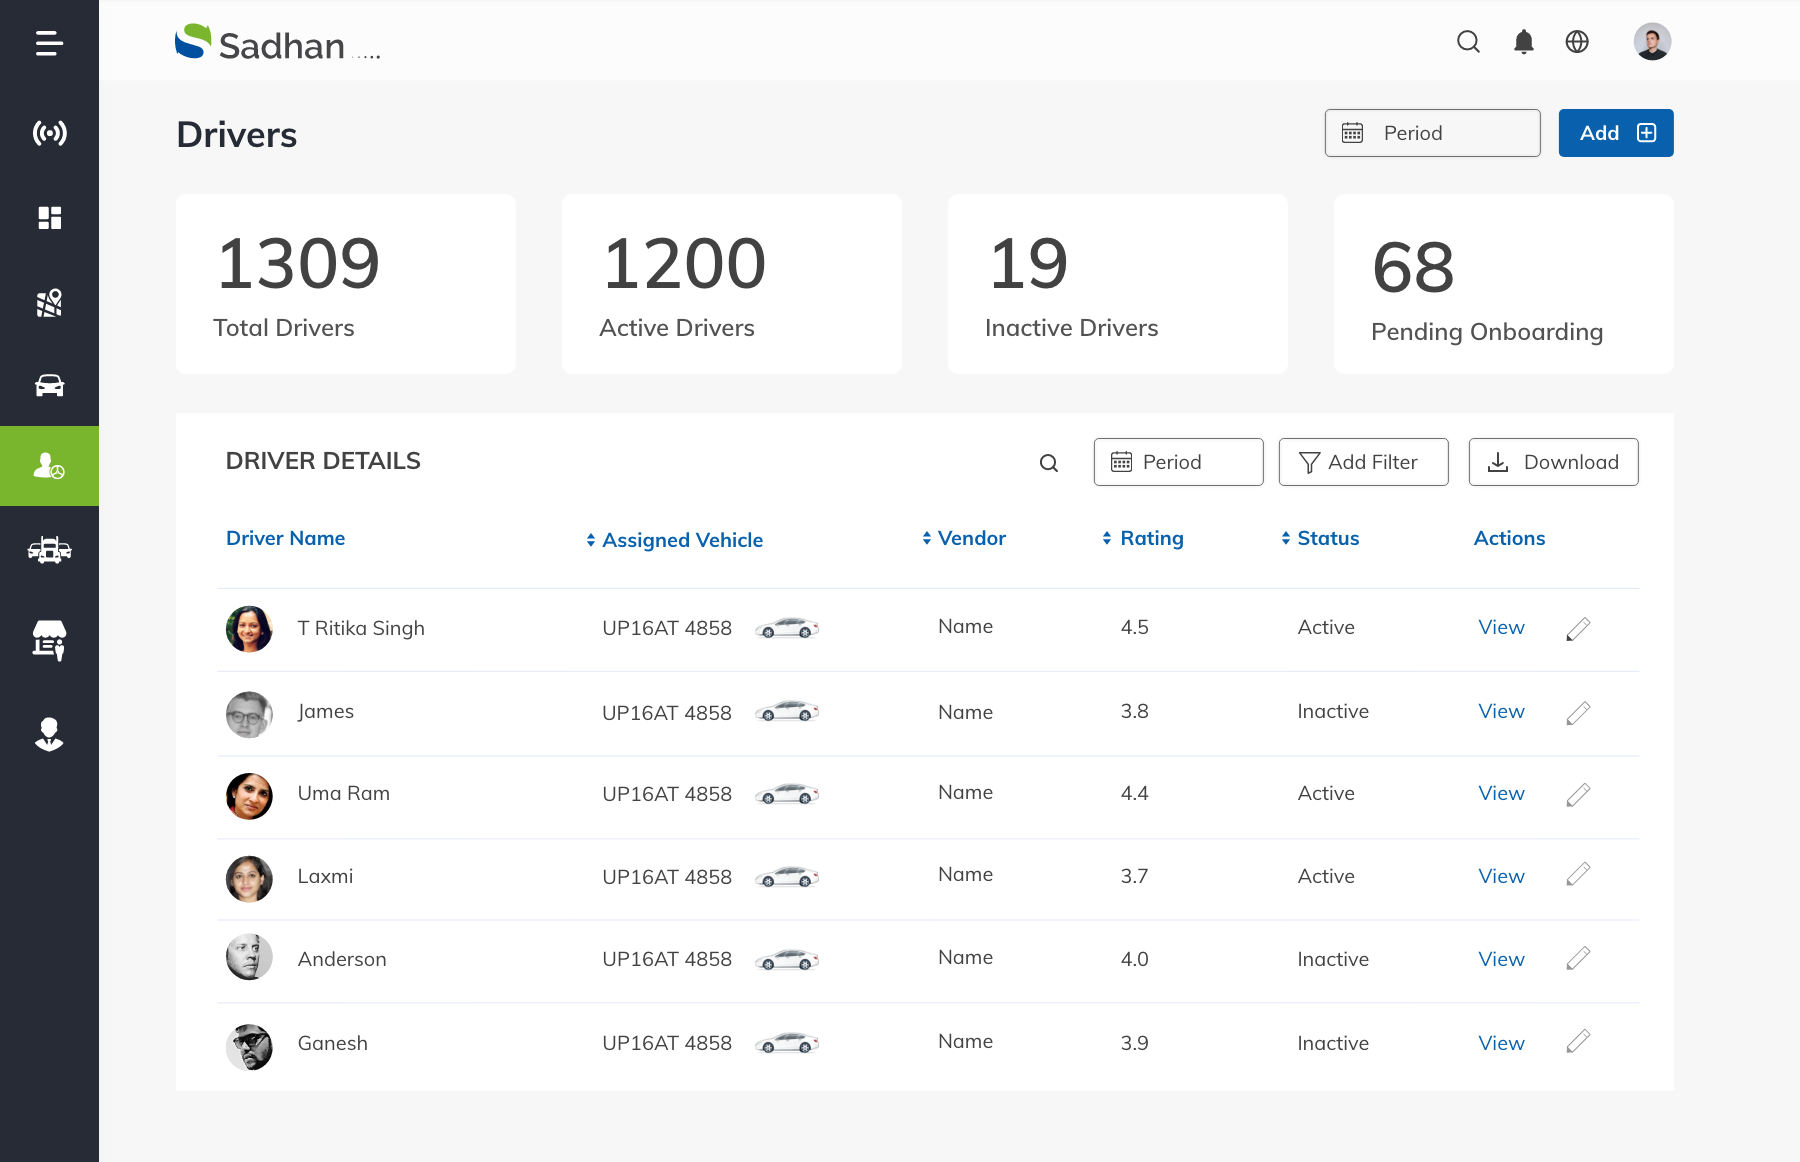Open the hamburger menu in sidebar
This screenshot has width=1800, height=1162.
point(49,43)
